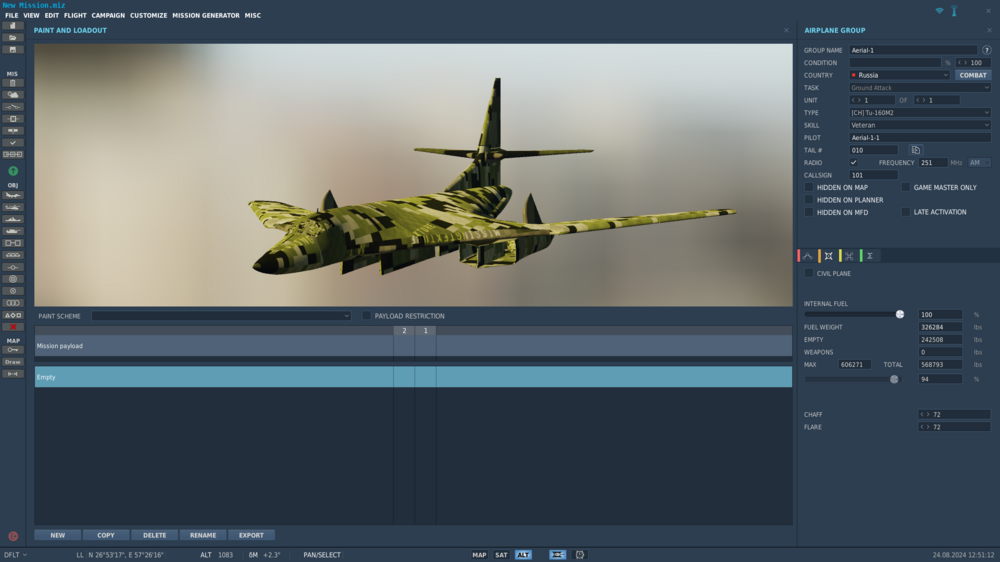Open the EDIT menu
The image size is (1000, 562).
pos(52,15)
